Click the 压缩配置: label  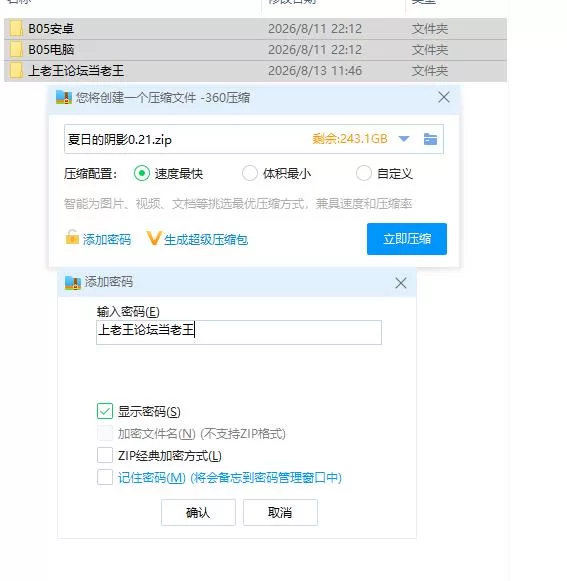(90, 173)
